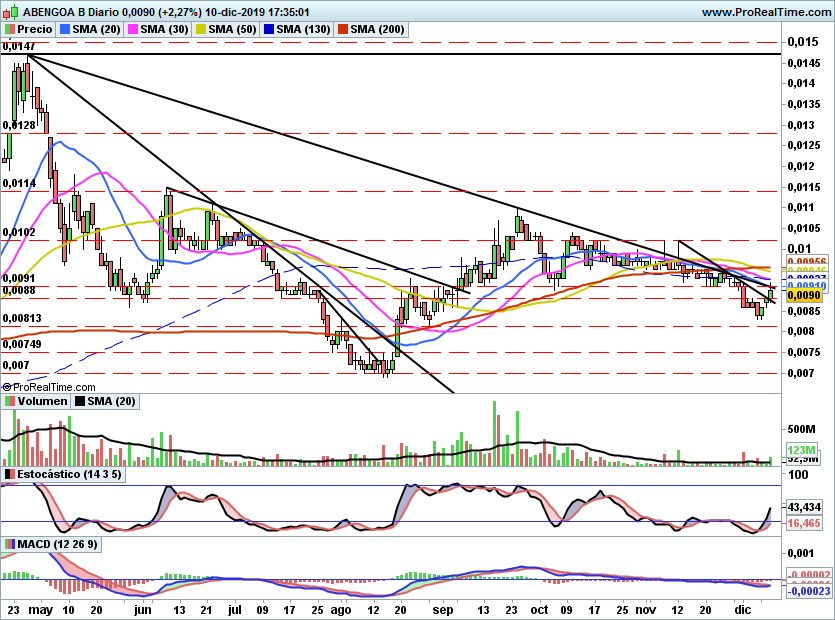Click the 0,00749 level label
Image resolution: width=835 pixels, height=620 pixels.
tap(22, 344)
